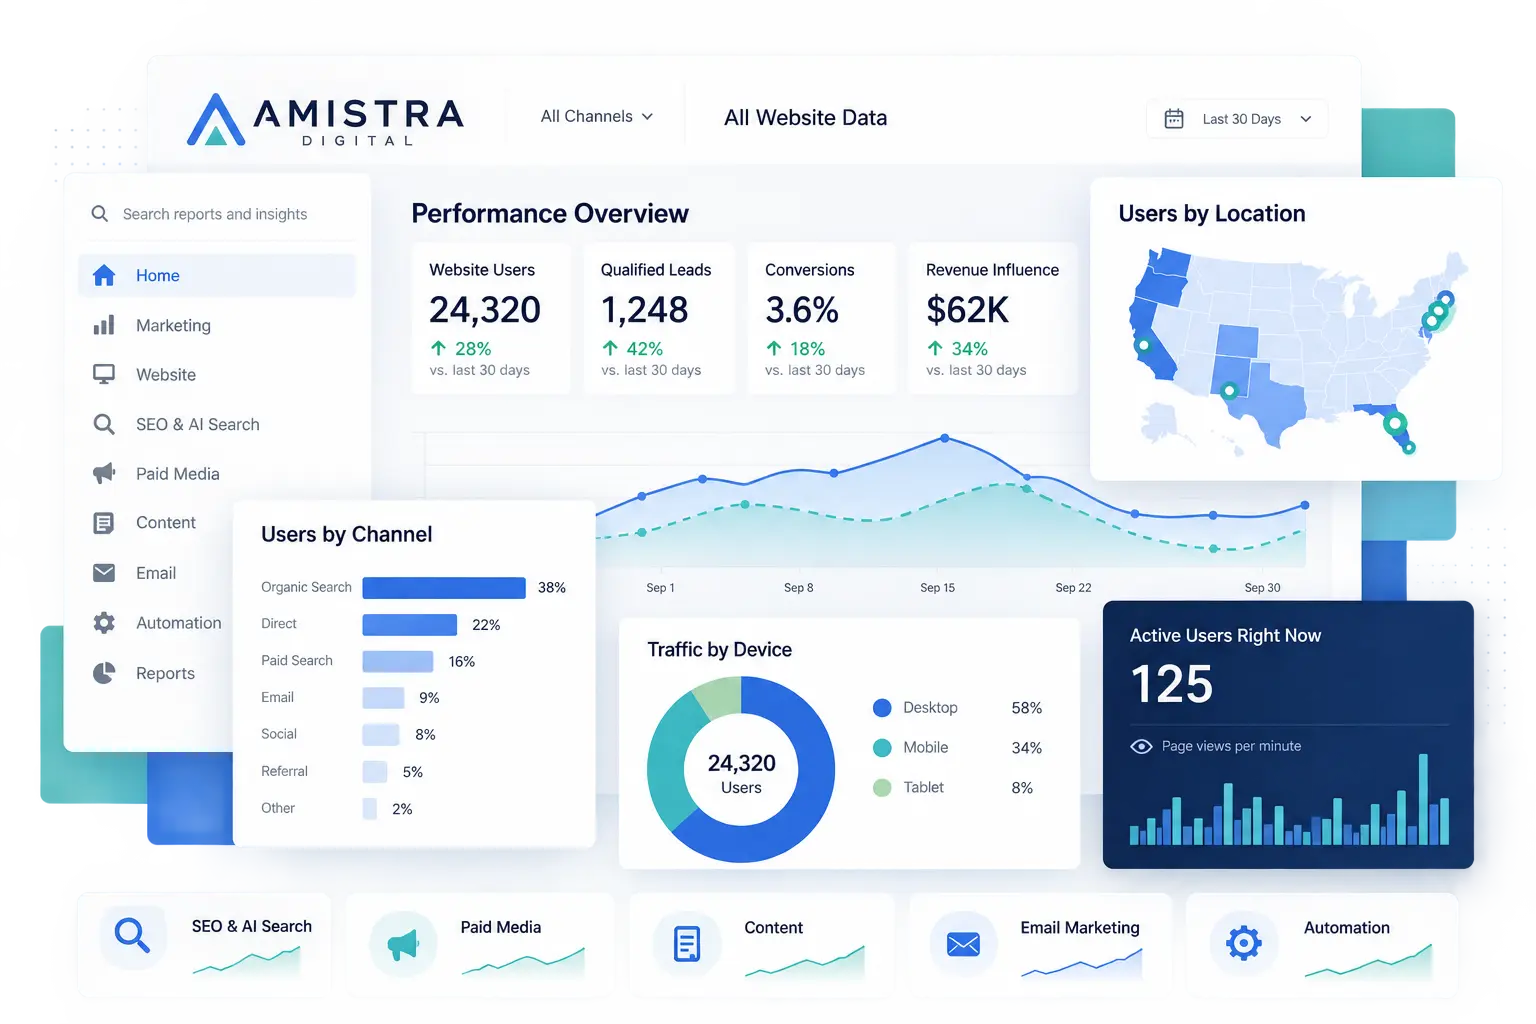Click the eye icon beside Page views per minute
The width and height of the screenshot is (1536, 1024).
click(1141, 746)
